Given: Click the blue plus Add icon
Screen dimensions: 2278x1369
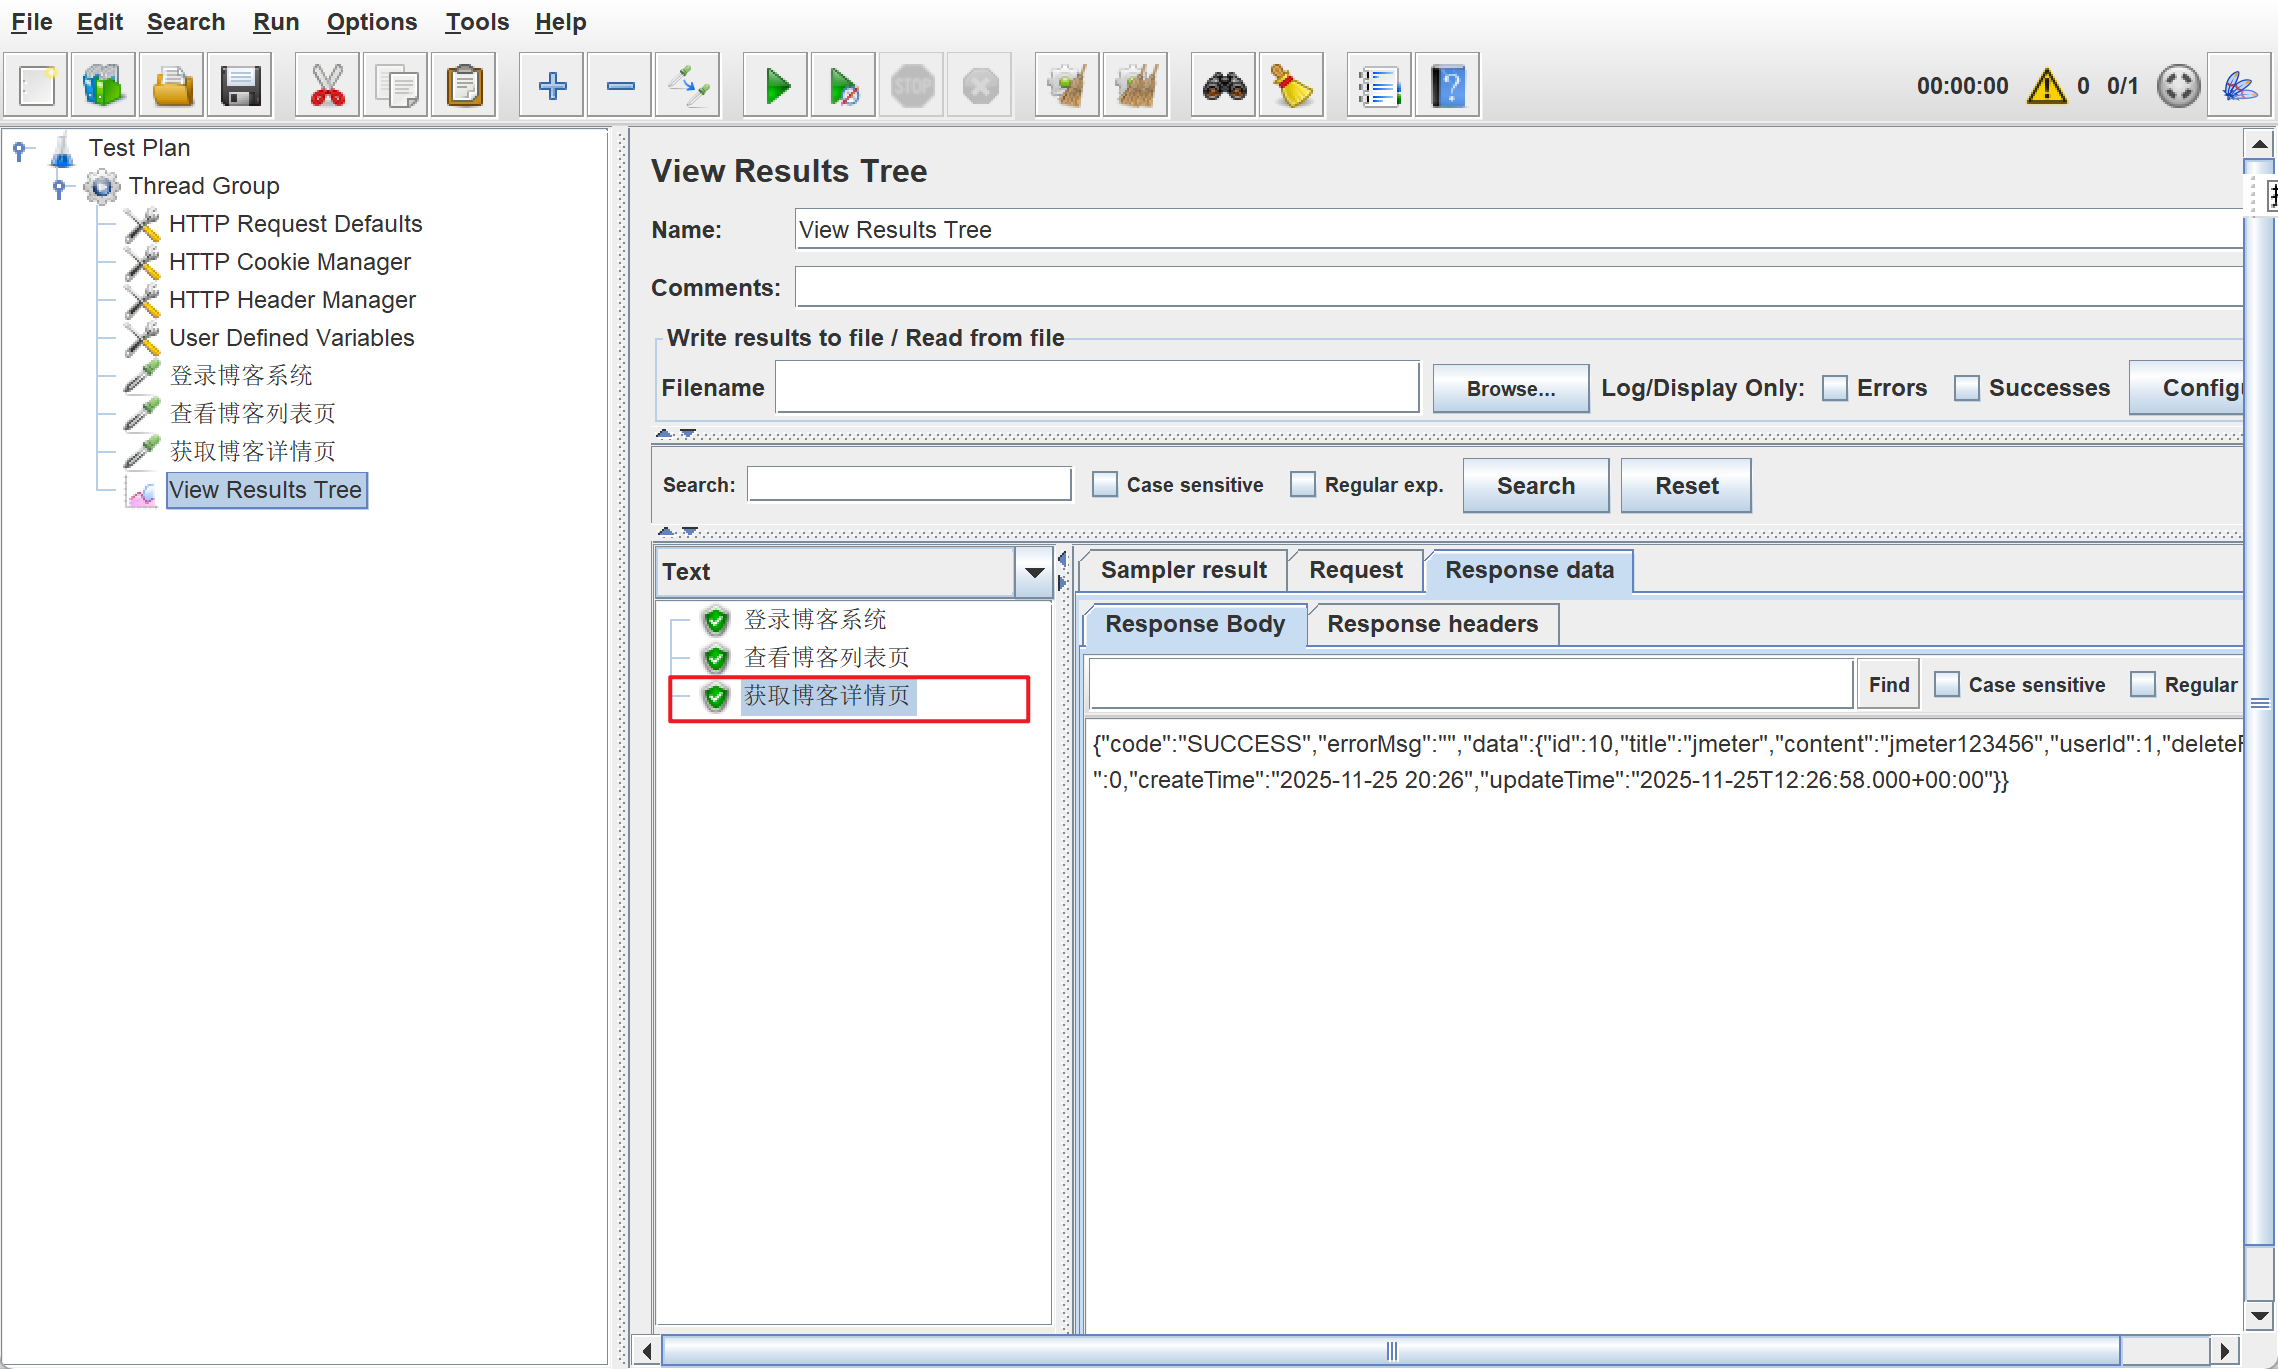Looking at the screenshot, I should [552, 86].
